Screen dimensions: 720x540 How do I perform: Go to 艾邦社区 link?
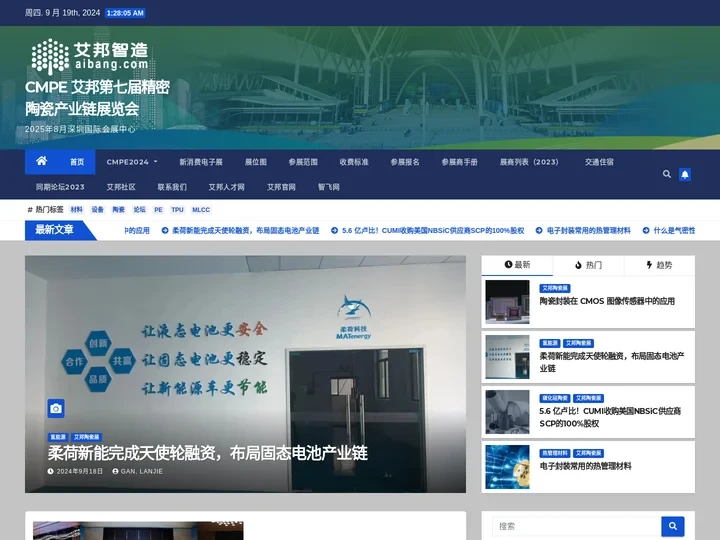point(121,187)
